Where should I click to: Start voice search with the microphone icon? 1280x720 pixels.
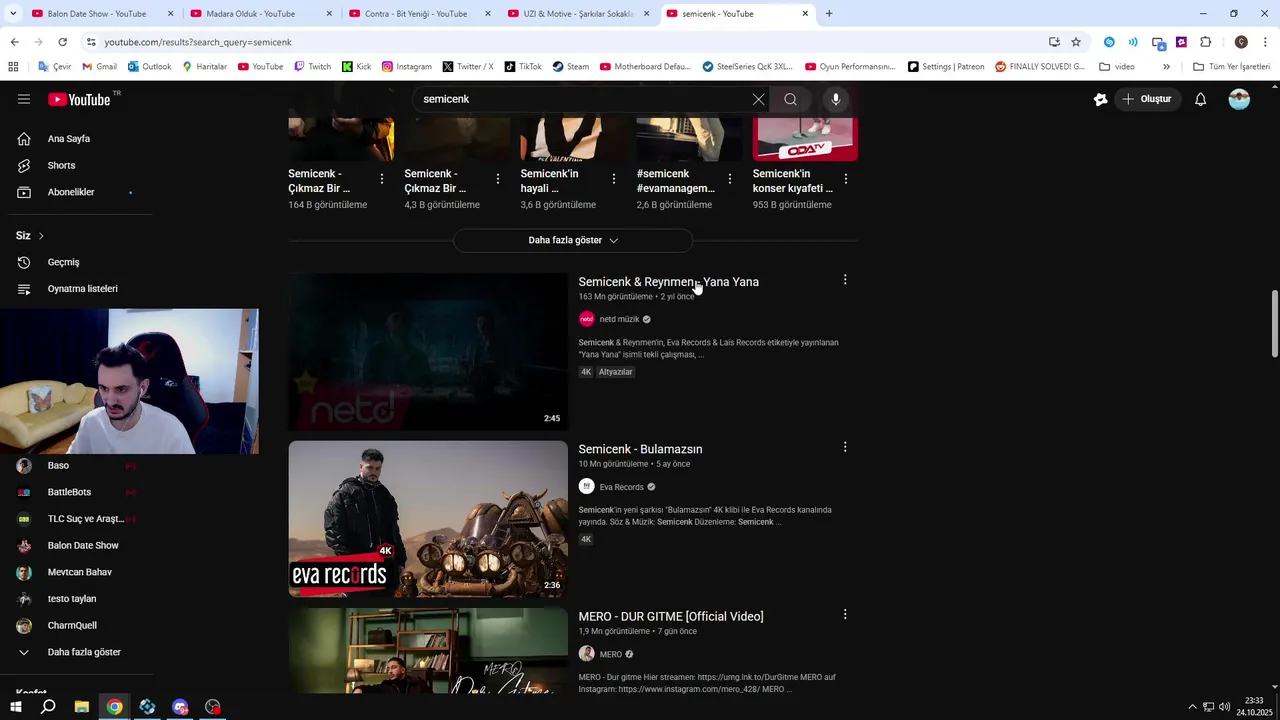coord(836,99)
